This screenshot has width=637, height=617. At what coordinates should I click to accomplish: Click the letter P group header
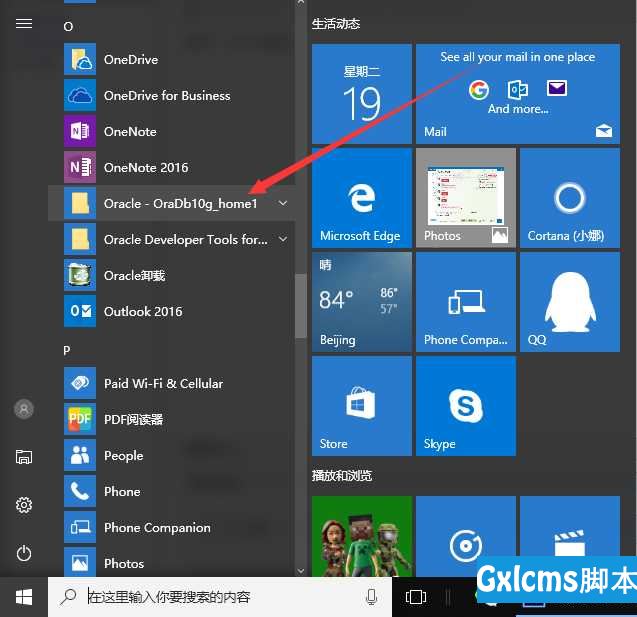click(x=67, y=350)
